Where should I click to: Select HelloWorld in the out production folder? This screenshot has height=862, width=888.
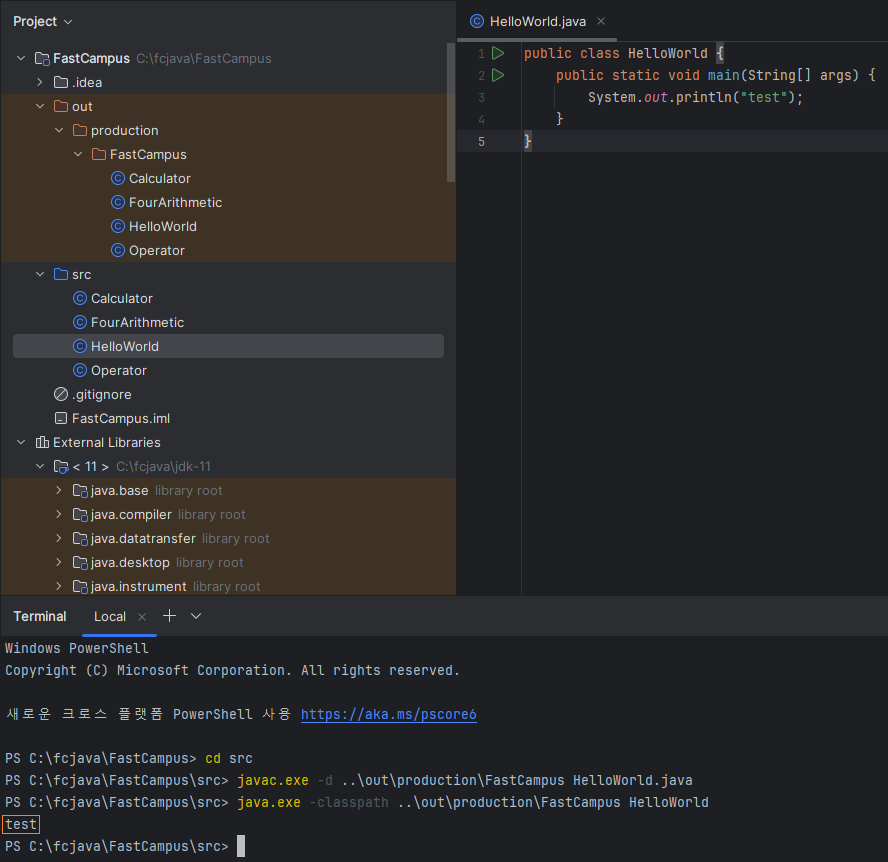coord(163,227)
